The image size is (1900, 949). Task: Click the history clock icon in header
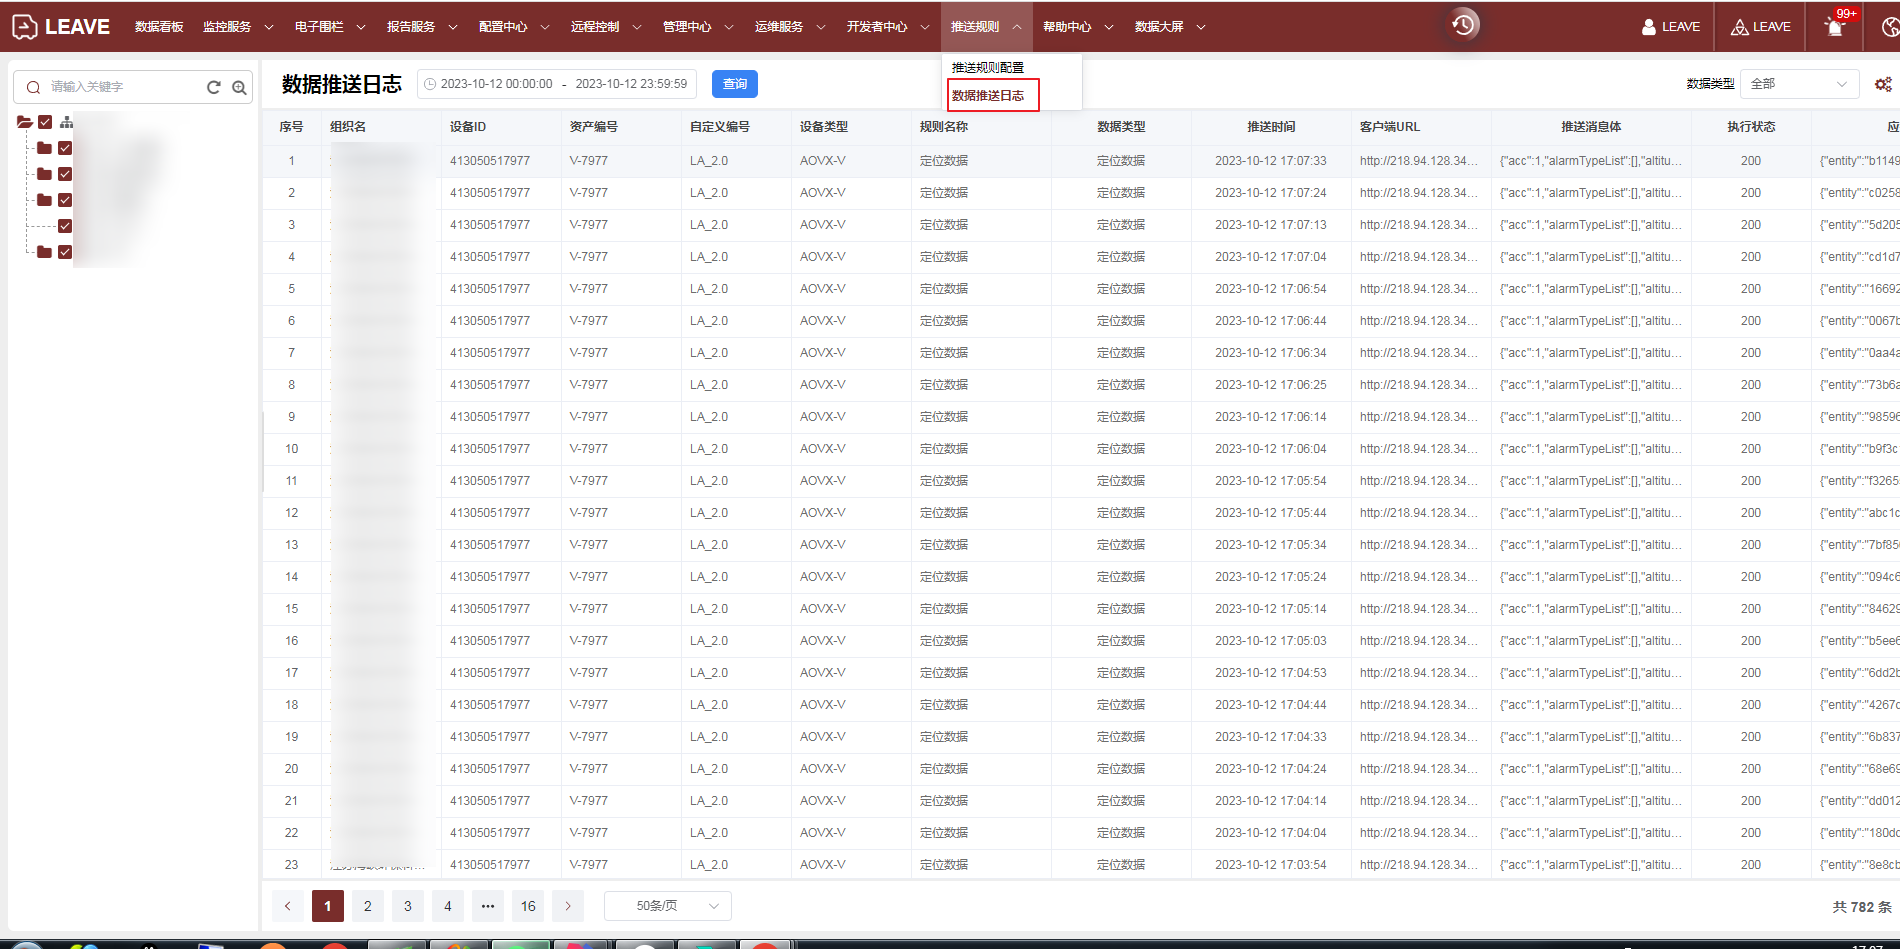1463,25
